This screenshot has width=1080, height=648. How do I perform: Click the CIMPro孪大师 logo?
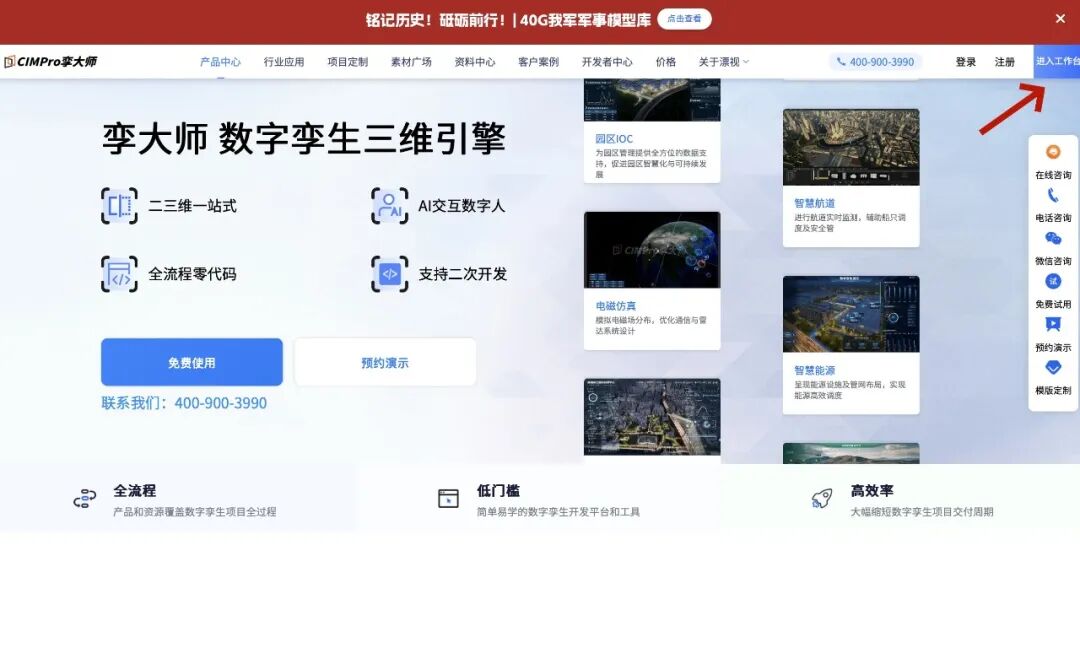[50, 62]
